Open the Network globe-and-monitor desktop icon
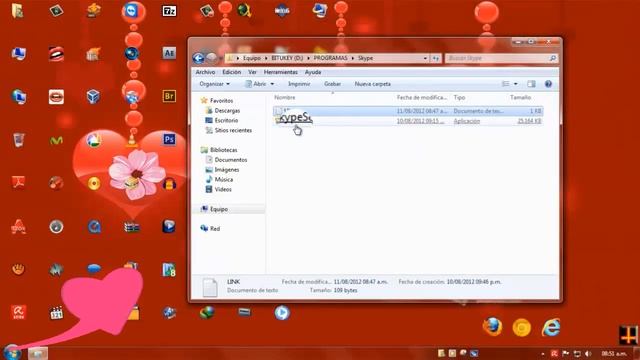 click(x=18, y=97)
